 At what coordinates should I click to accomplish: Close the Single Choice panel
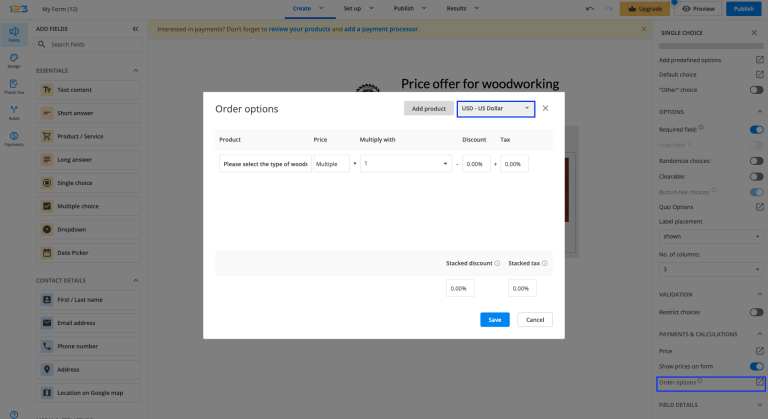click(x=754, y=32)
